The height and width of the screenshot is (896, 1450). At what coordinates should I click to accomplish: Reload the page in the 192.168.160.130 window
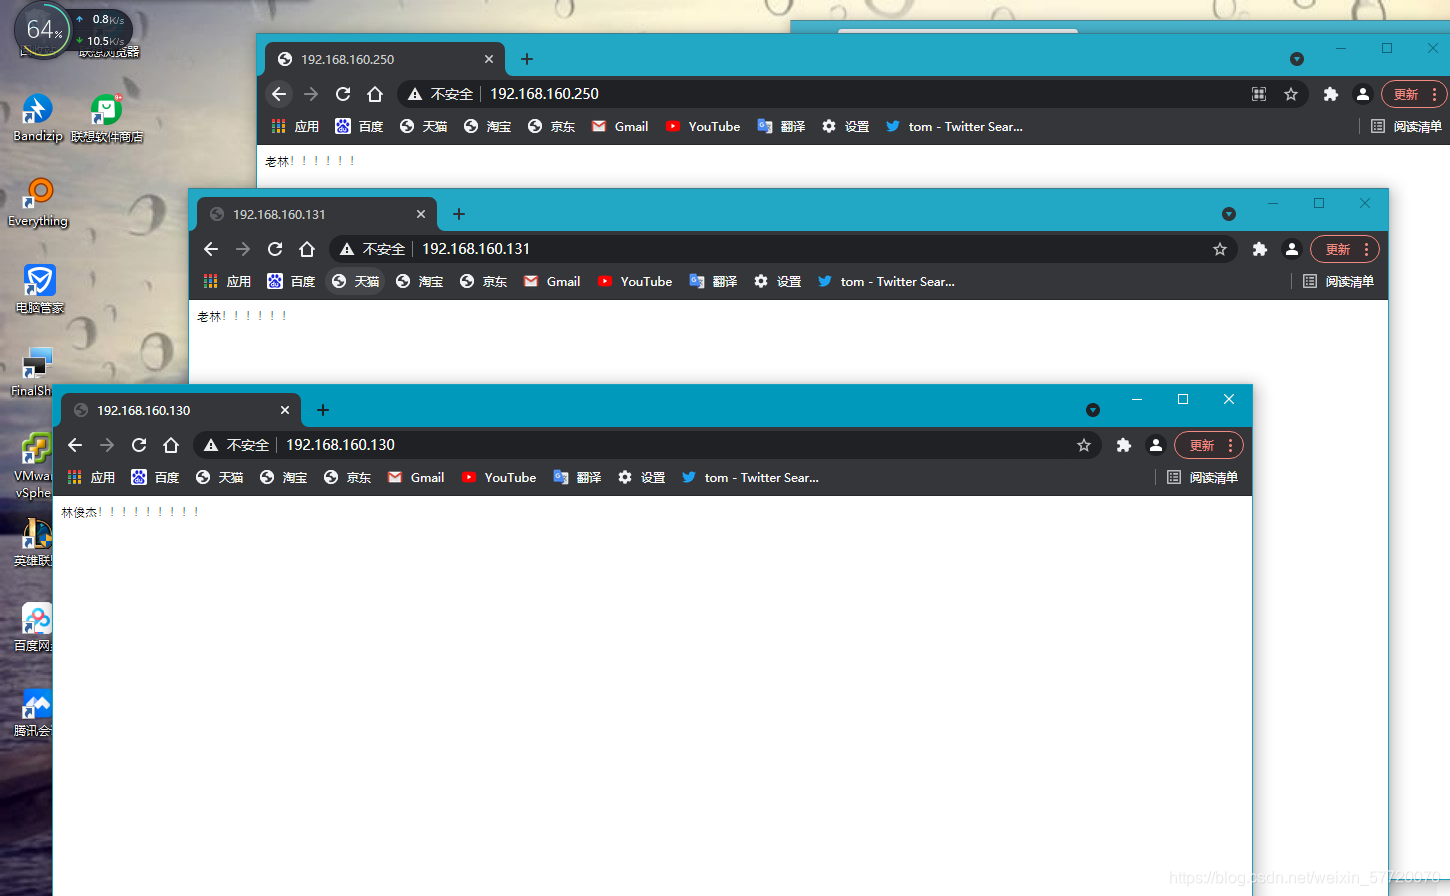pos(139,445)
